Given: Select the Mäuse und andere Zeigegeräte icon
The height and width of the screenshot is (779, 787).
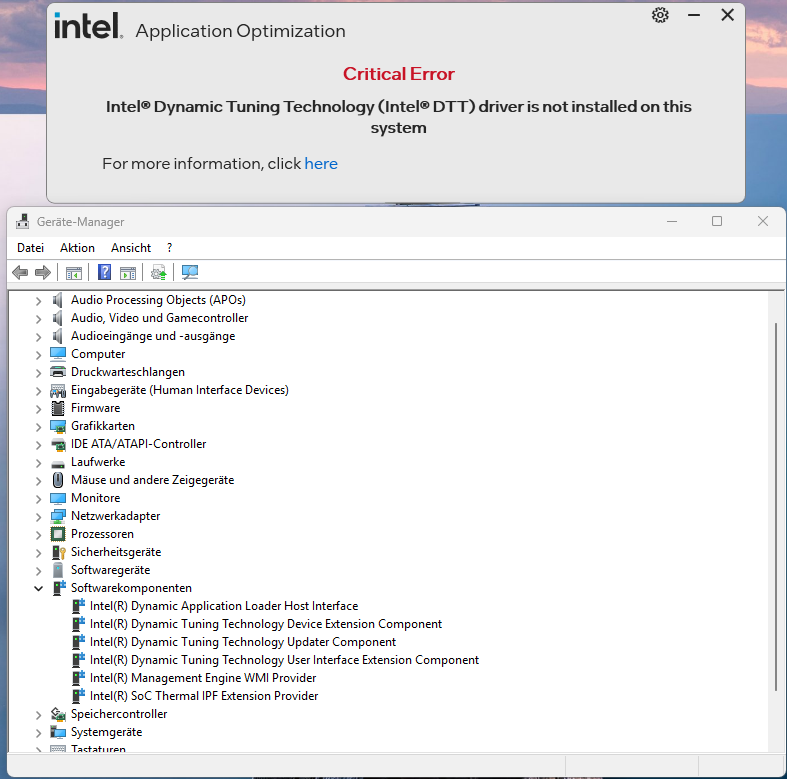Looking at the screenshot, I should pyautogui.click(x=58, y=480).
